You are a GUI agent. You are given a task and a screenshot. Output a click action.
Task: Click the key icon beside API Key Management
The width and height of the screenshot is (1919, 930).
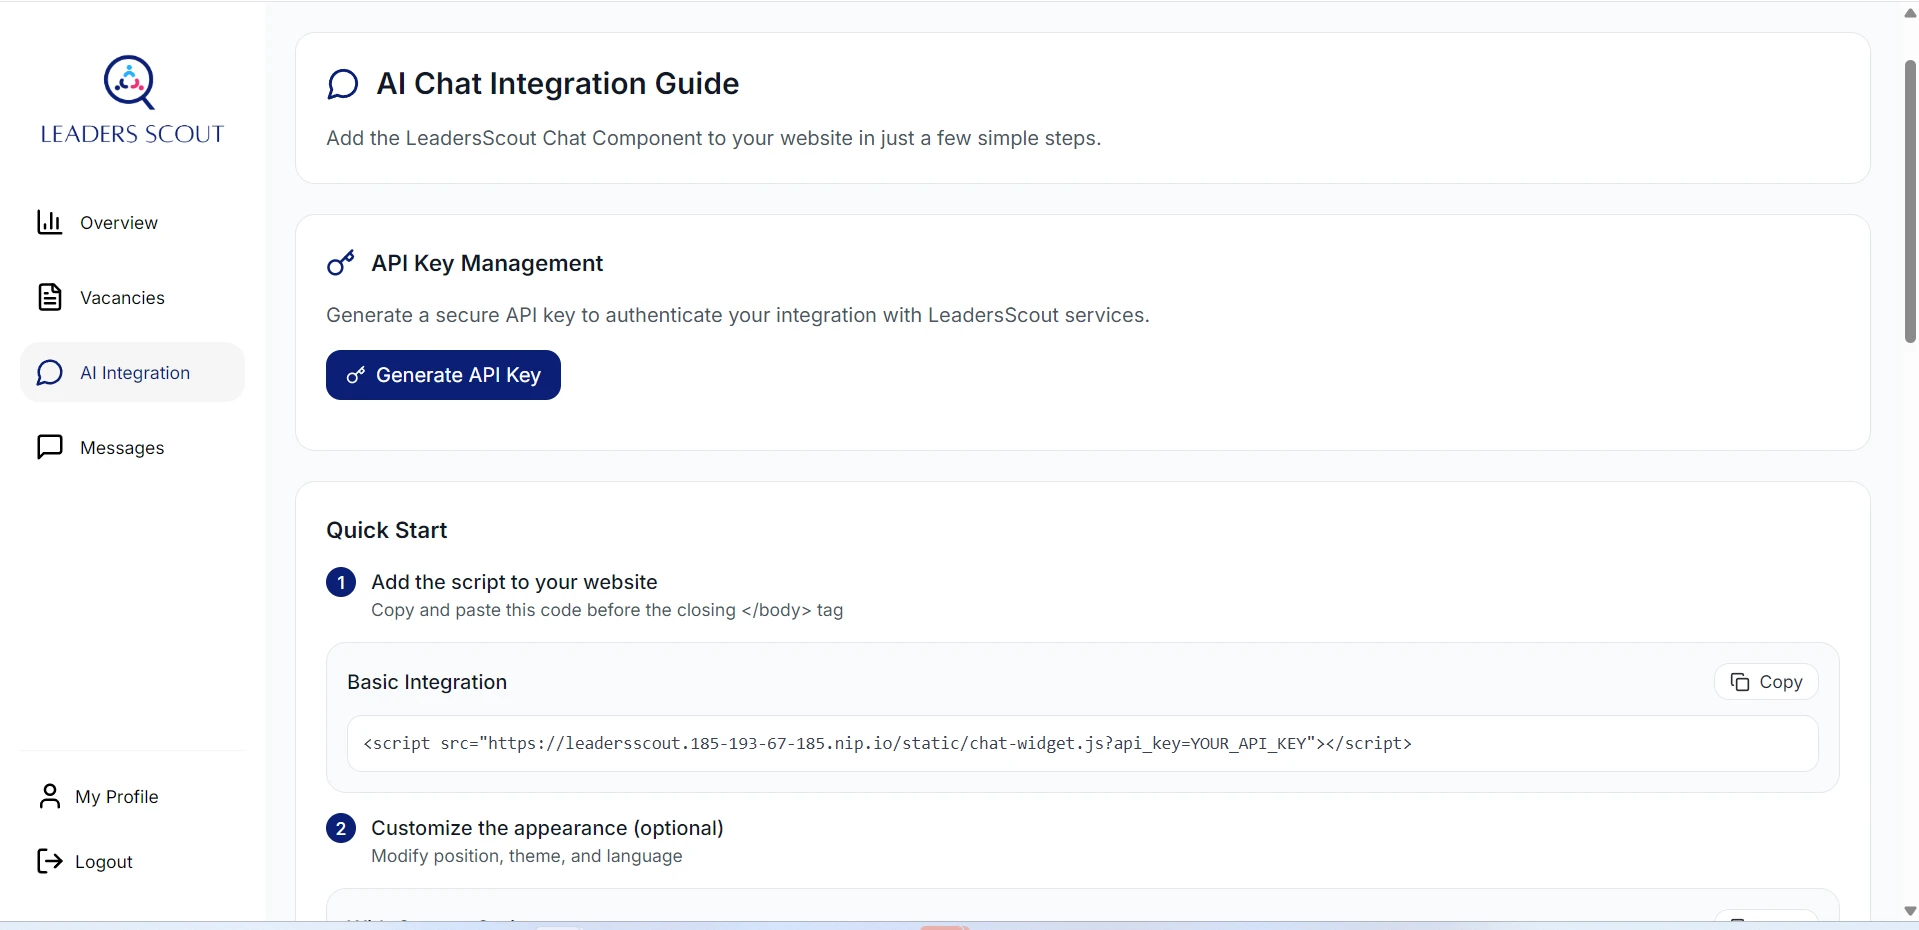click(341, 263)
